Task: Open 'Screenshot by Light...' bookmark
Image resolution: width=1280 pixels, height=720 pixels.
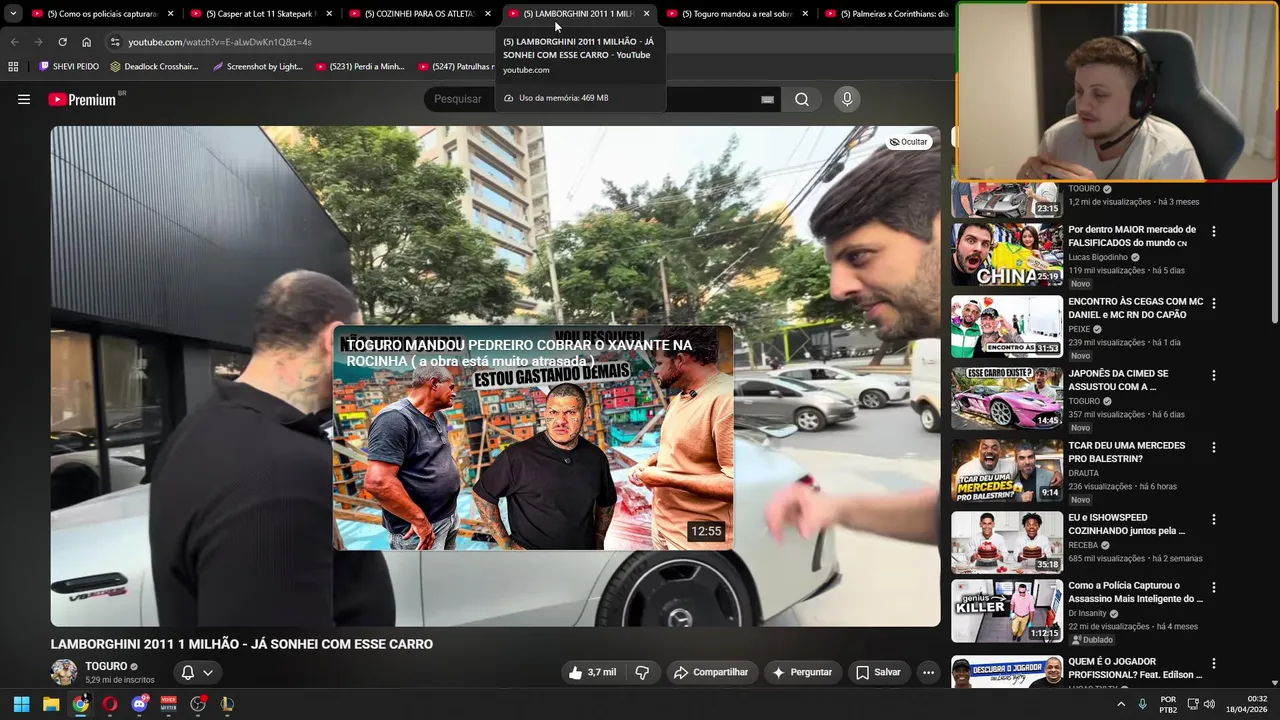Action: pyautogui.click(x=257, y=66)
